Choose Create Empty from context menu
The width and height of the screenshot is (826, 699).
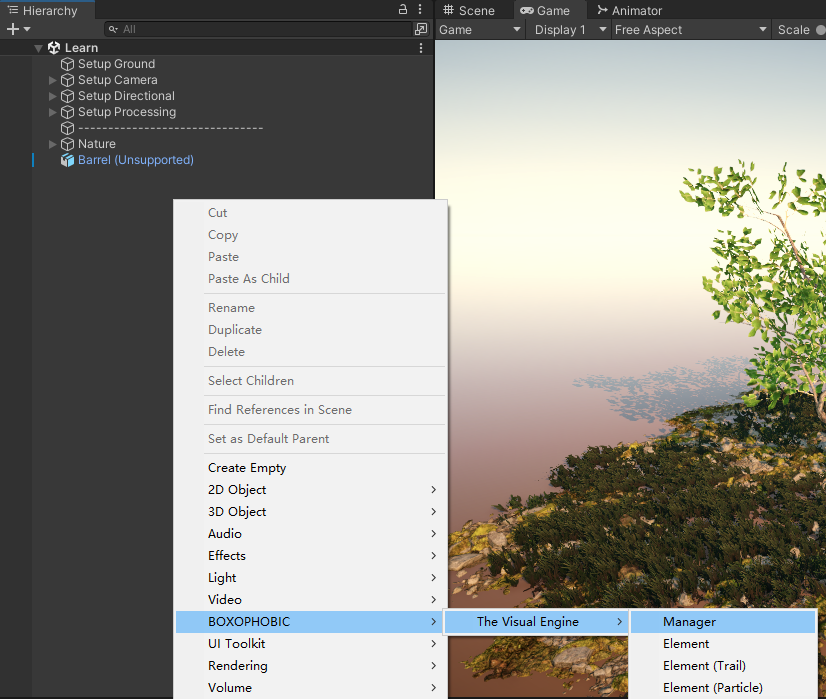coord(312,468)
